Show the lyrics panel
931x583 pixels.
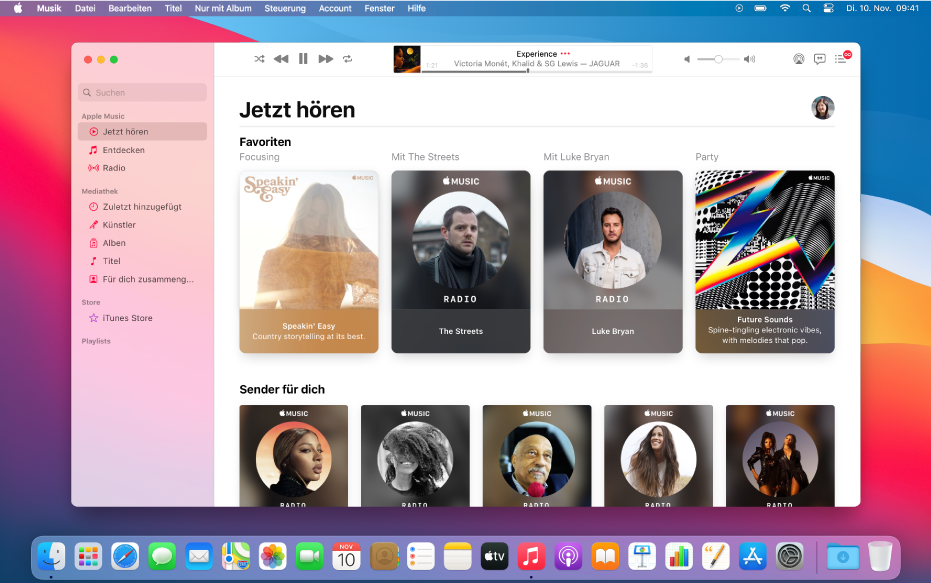[x=820, y=58]
